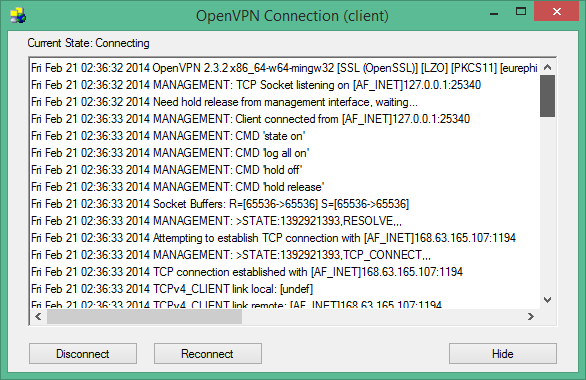Click the horizontal scrollbar right arrow
The height and width of the screenshot is (380, 586).
pos(531,317)
